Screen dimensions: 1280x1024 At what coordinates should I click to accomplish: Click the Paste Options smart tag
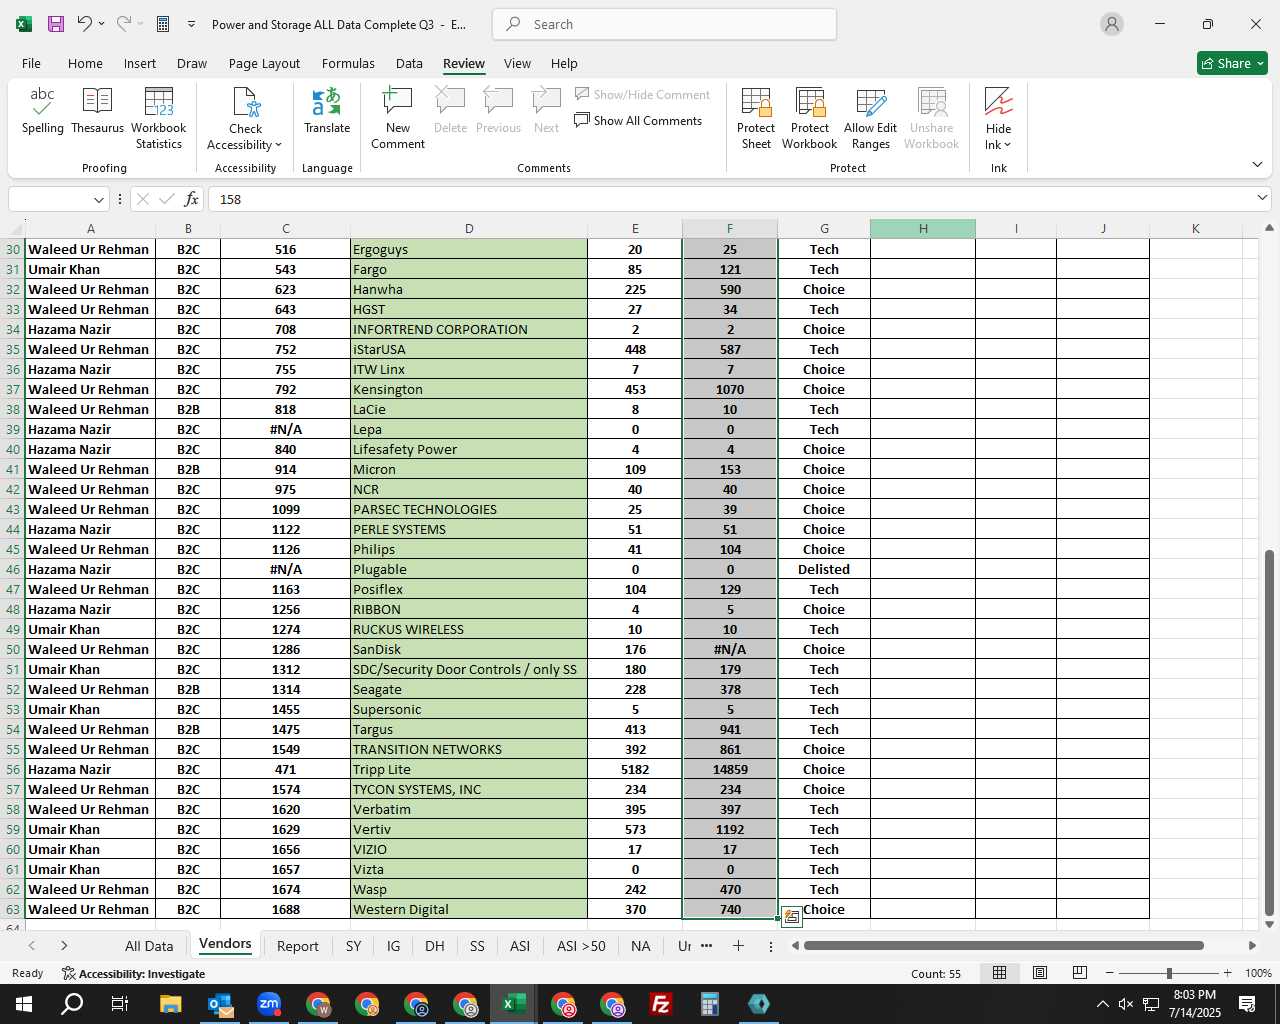(791, 917)
